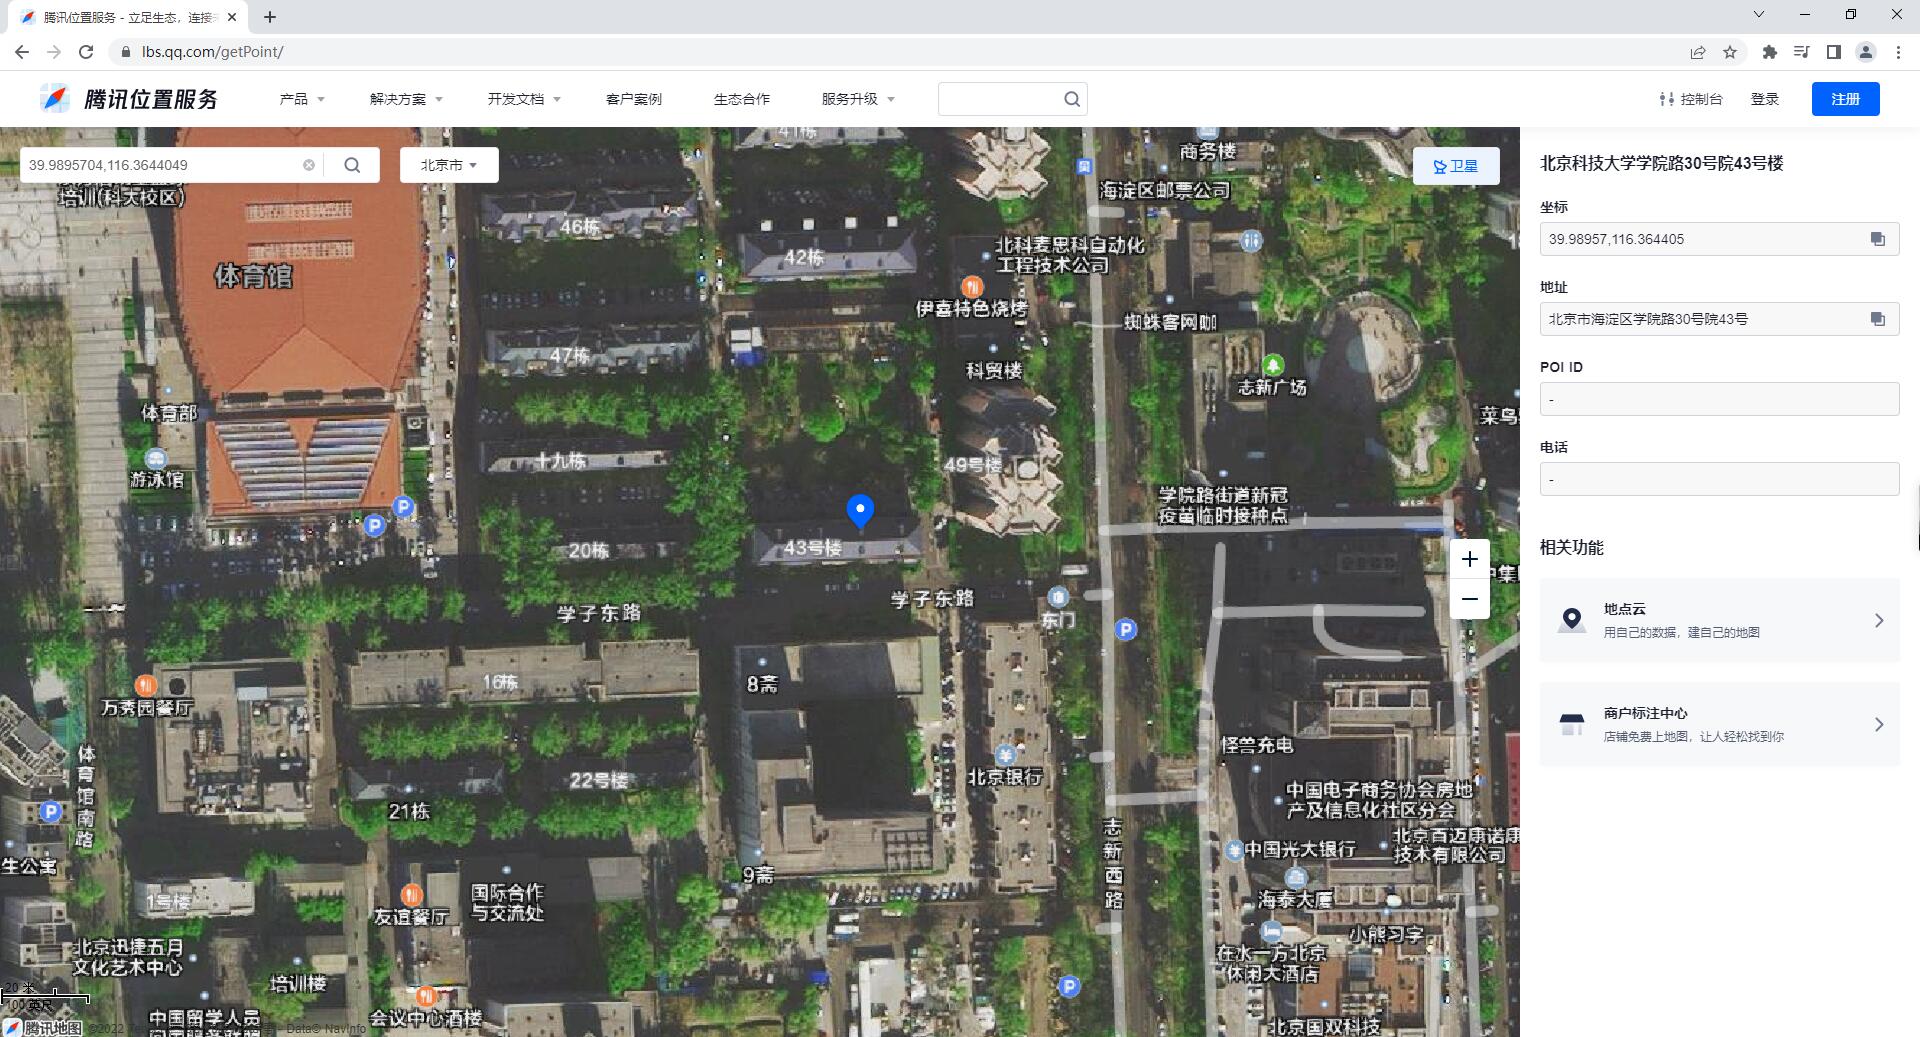
Task: Open the 商户标注中心 feature card
Action: point(1719,724)
